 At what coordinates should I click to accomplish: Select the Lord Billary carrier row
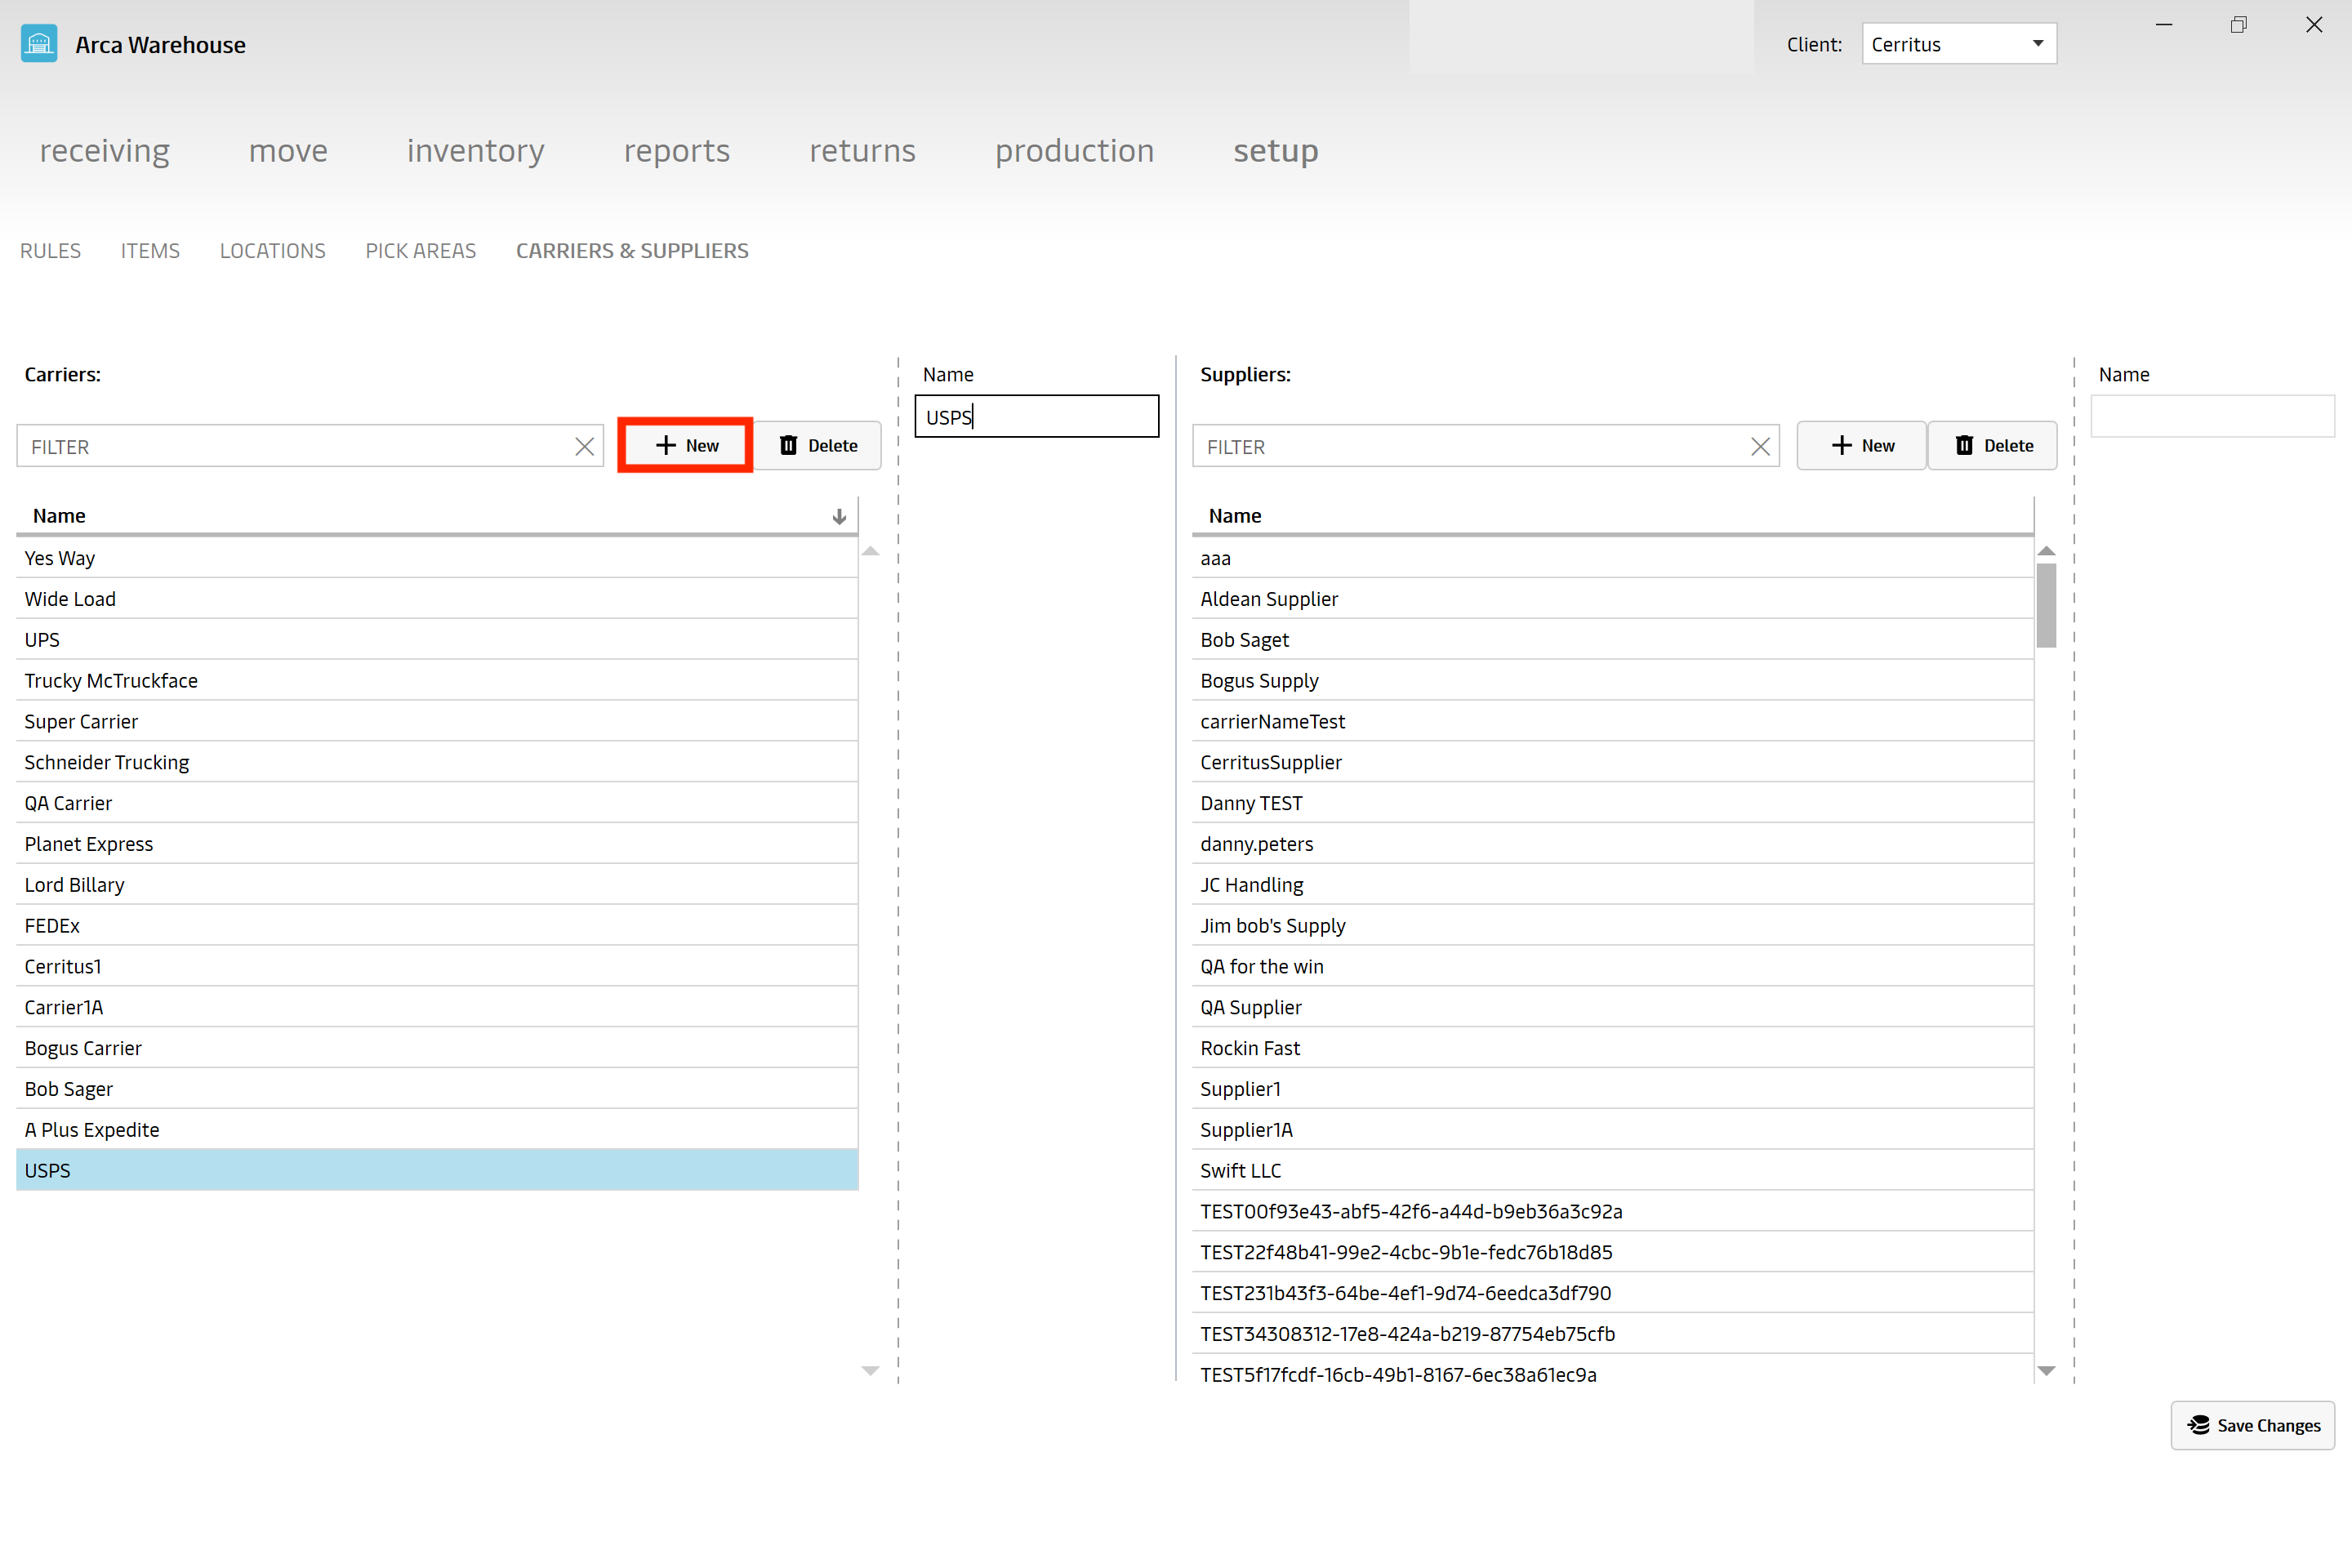coord(437,885)
